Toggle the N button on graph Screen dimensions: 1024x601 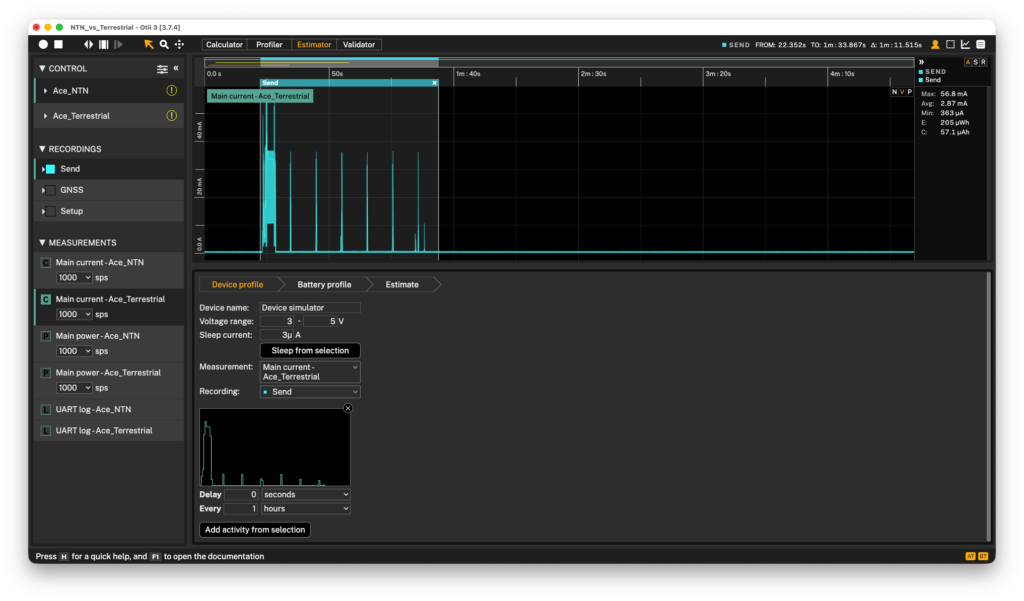pyautogui.click(x=894, y=92)
